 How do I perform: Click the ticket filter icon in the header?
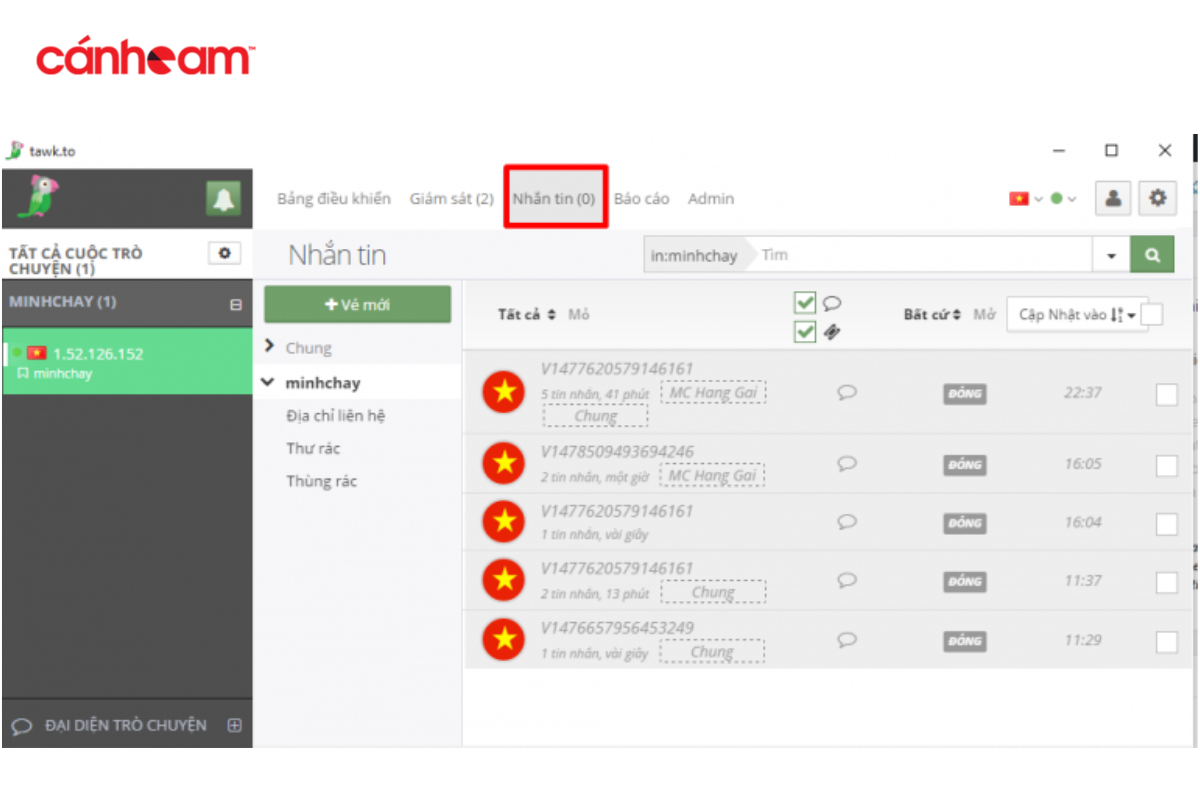(x=831, y=332)
